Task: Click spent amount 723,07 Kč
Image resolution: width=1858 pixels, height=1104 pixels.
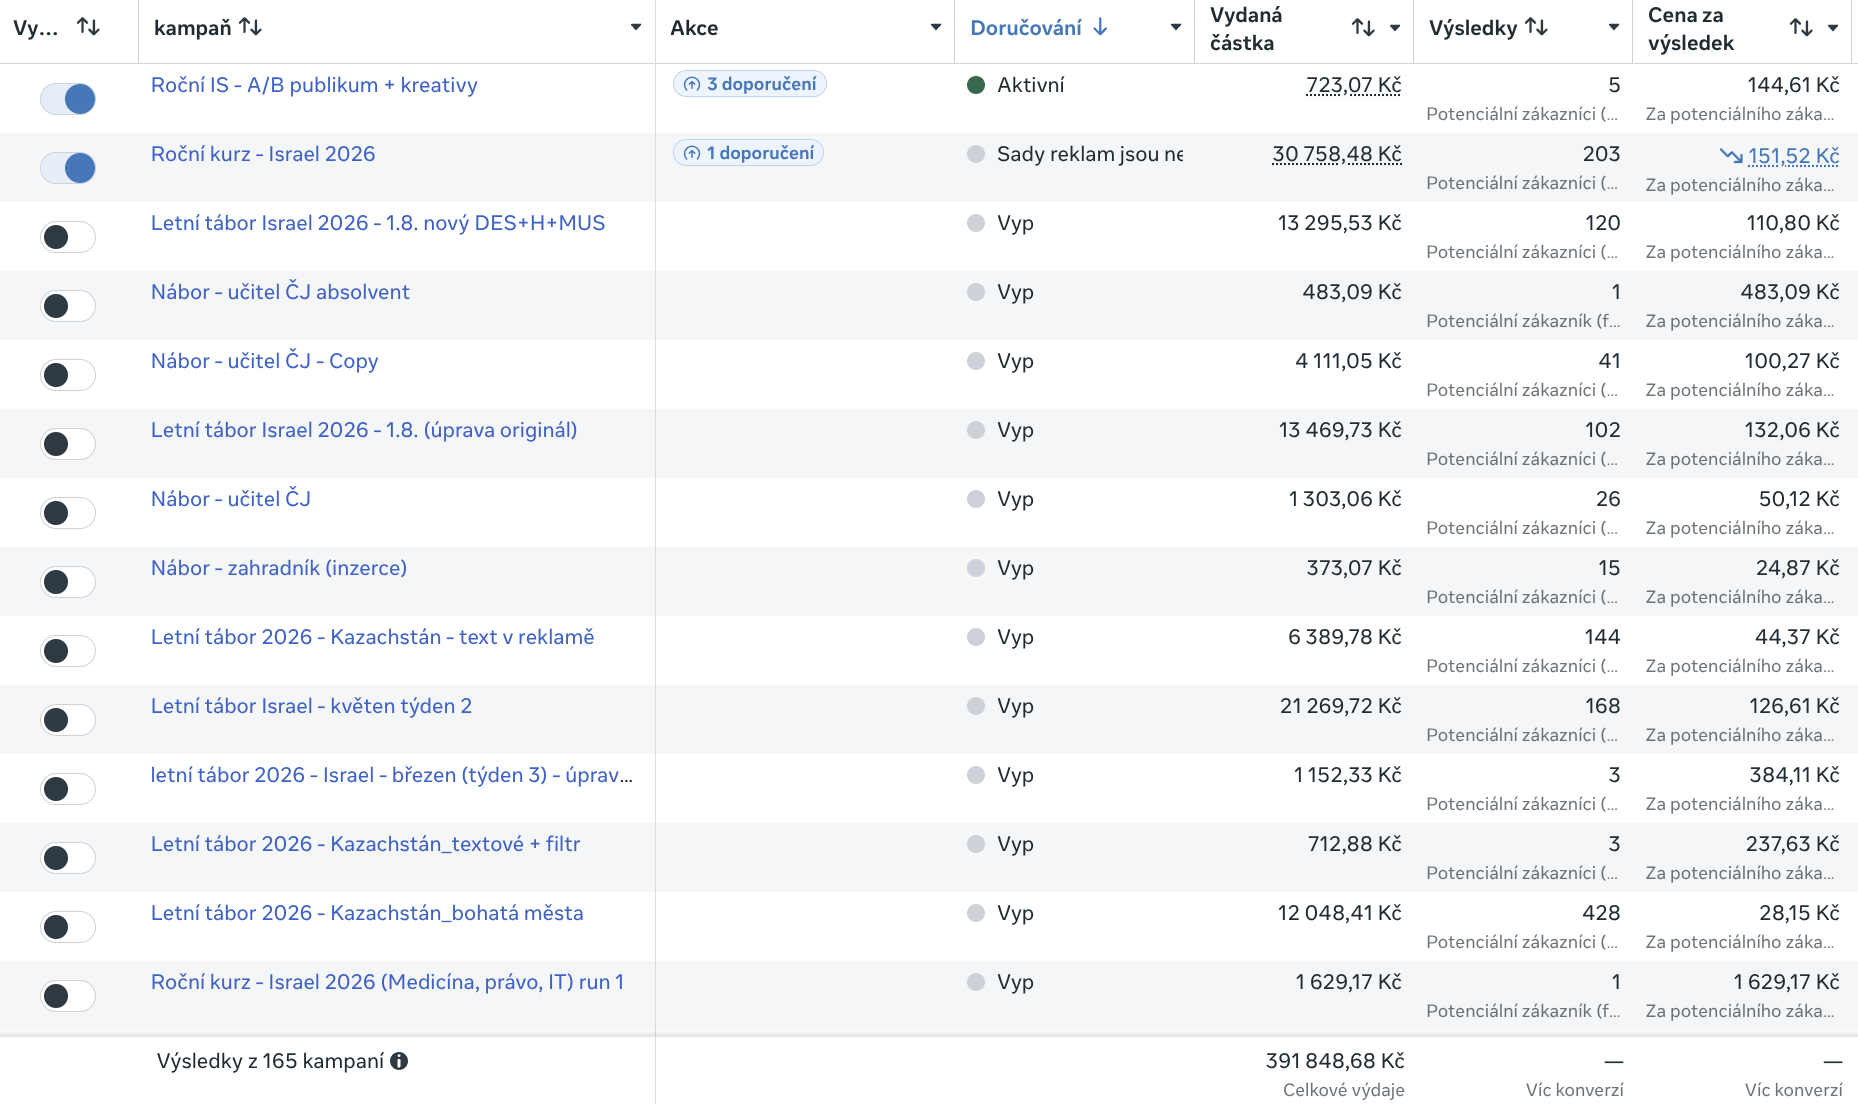Action: 1354,85
